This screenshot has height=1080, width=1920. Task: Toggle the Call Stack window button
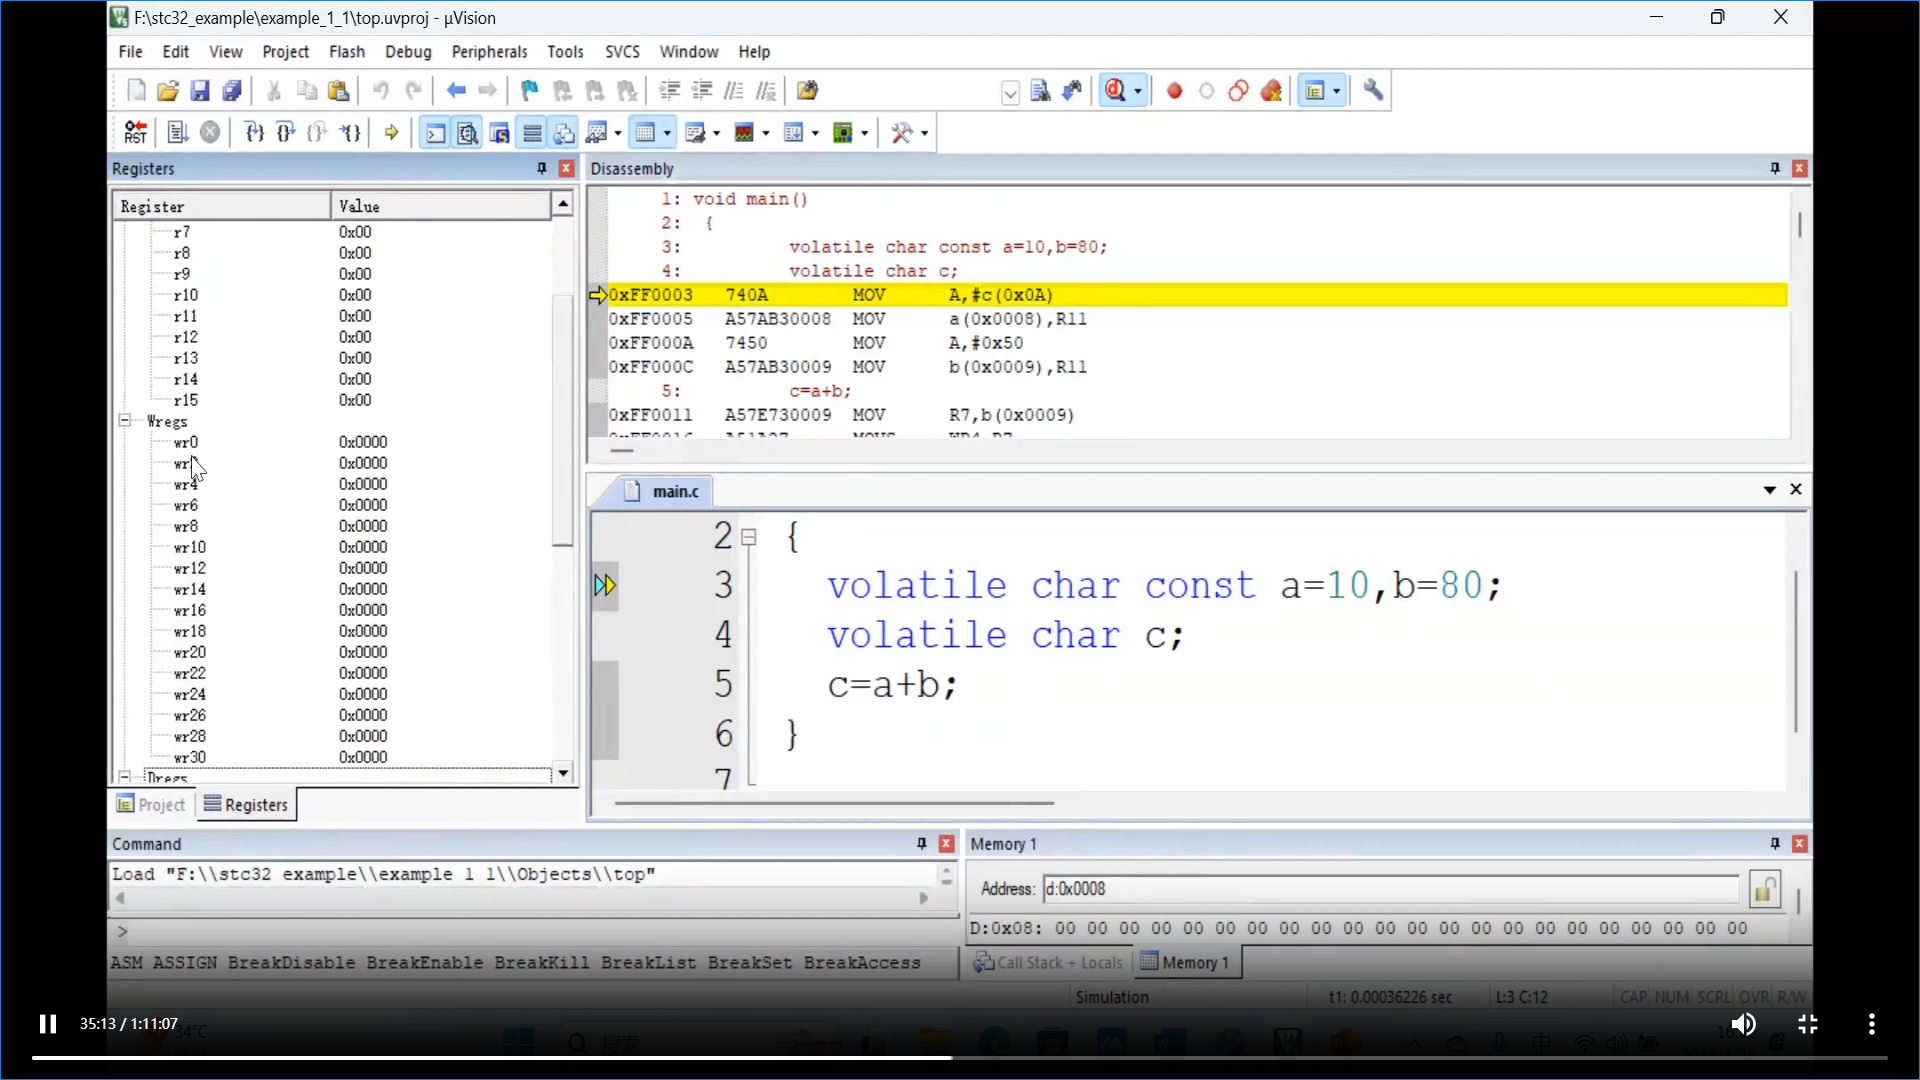coord(564,133)
